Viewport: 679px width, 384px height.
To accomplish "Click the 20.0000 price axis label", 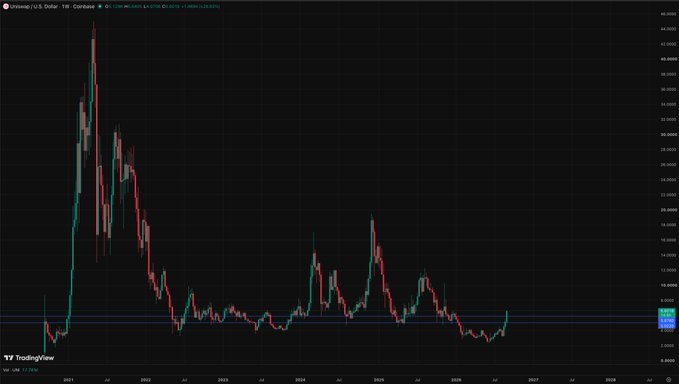I will coord(669,210).
